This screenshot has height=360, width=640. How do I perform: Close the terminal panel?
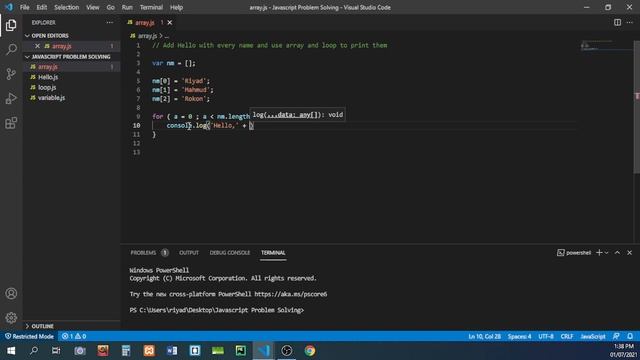[x=629, y=253]
